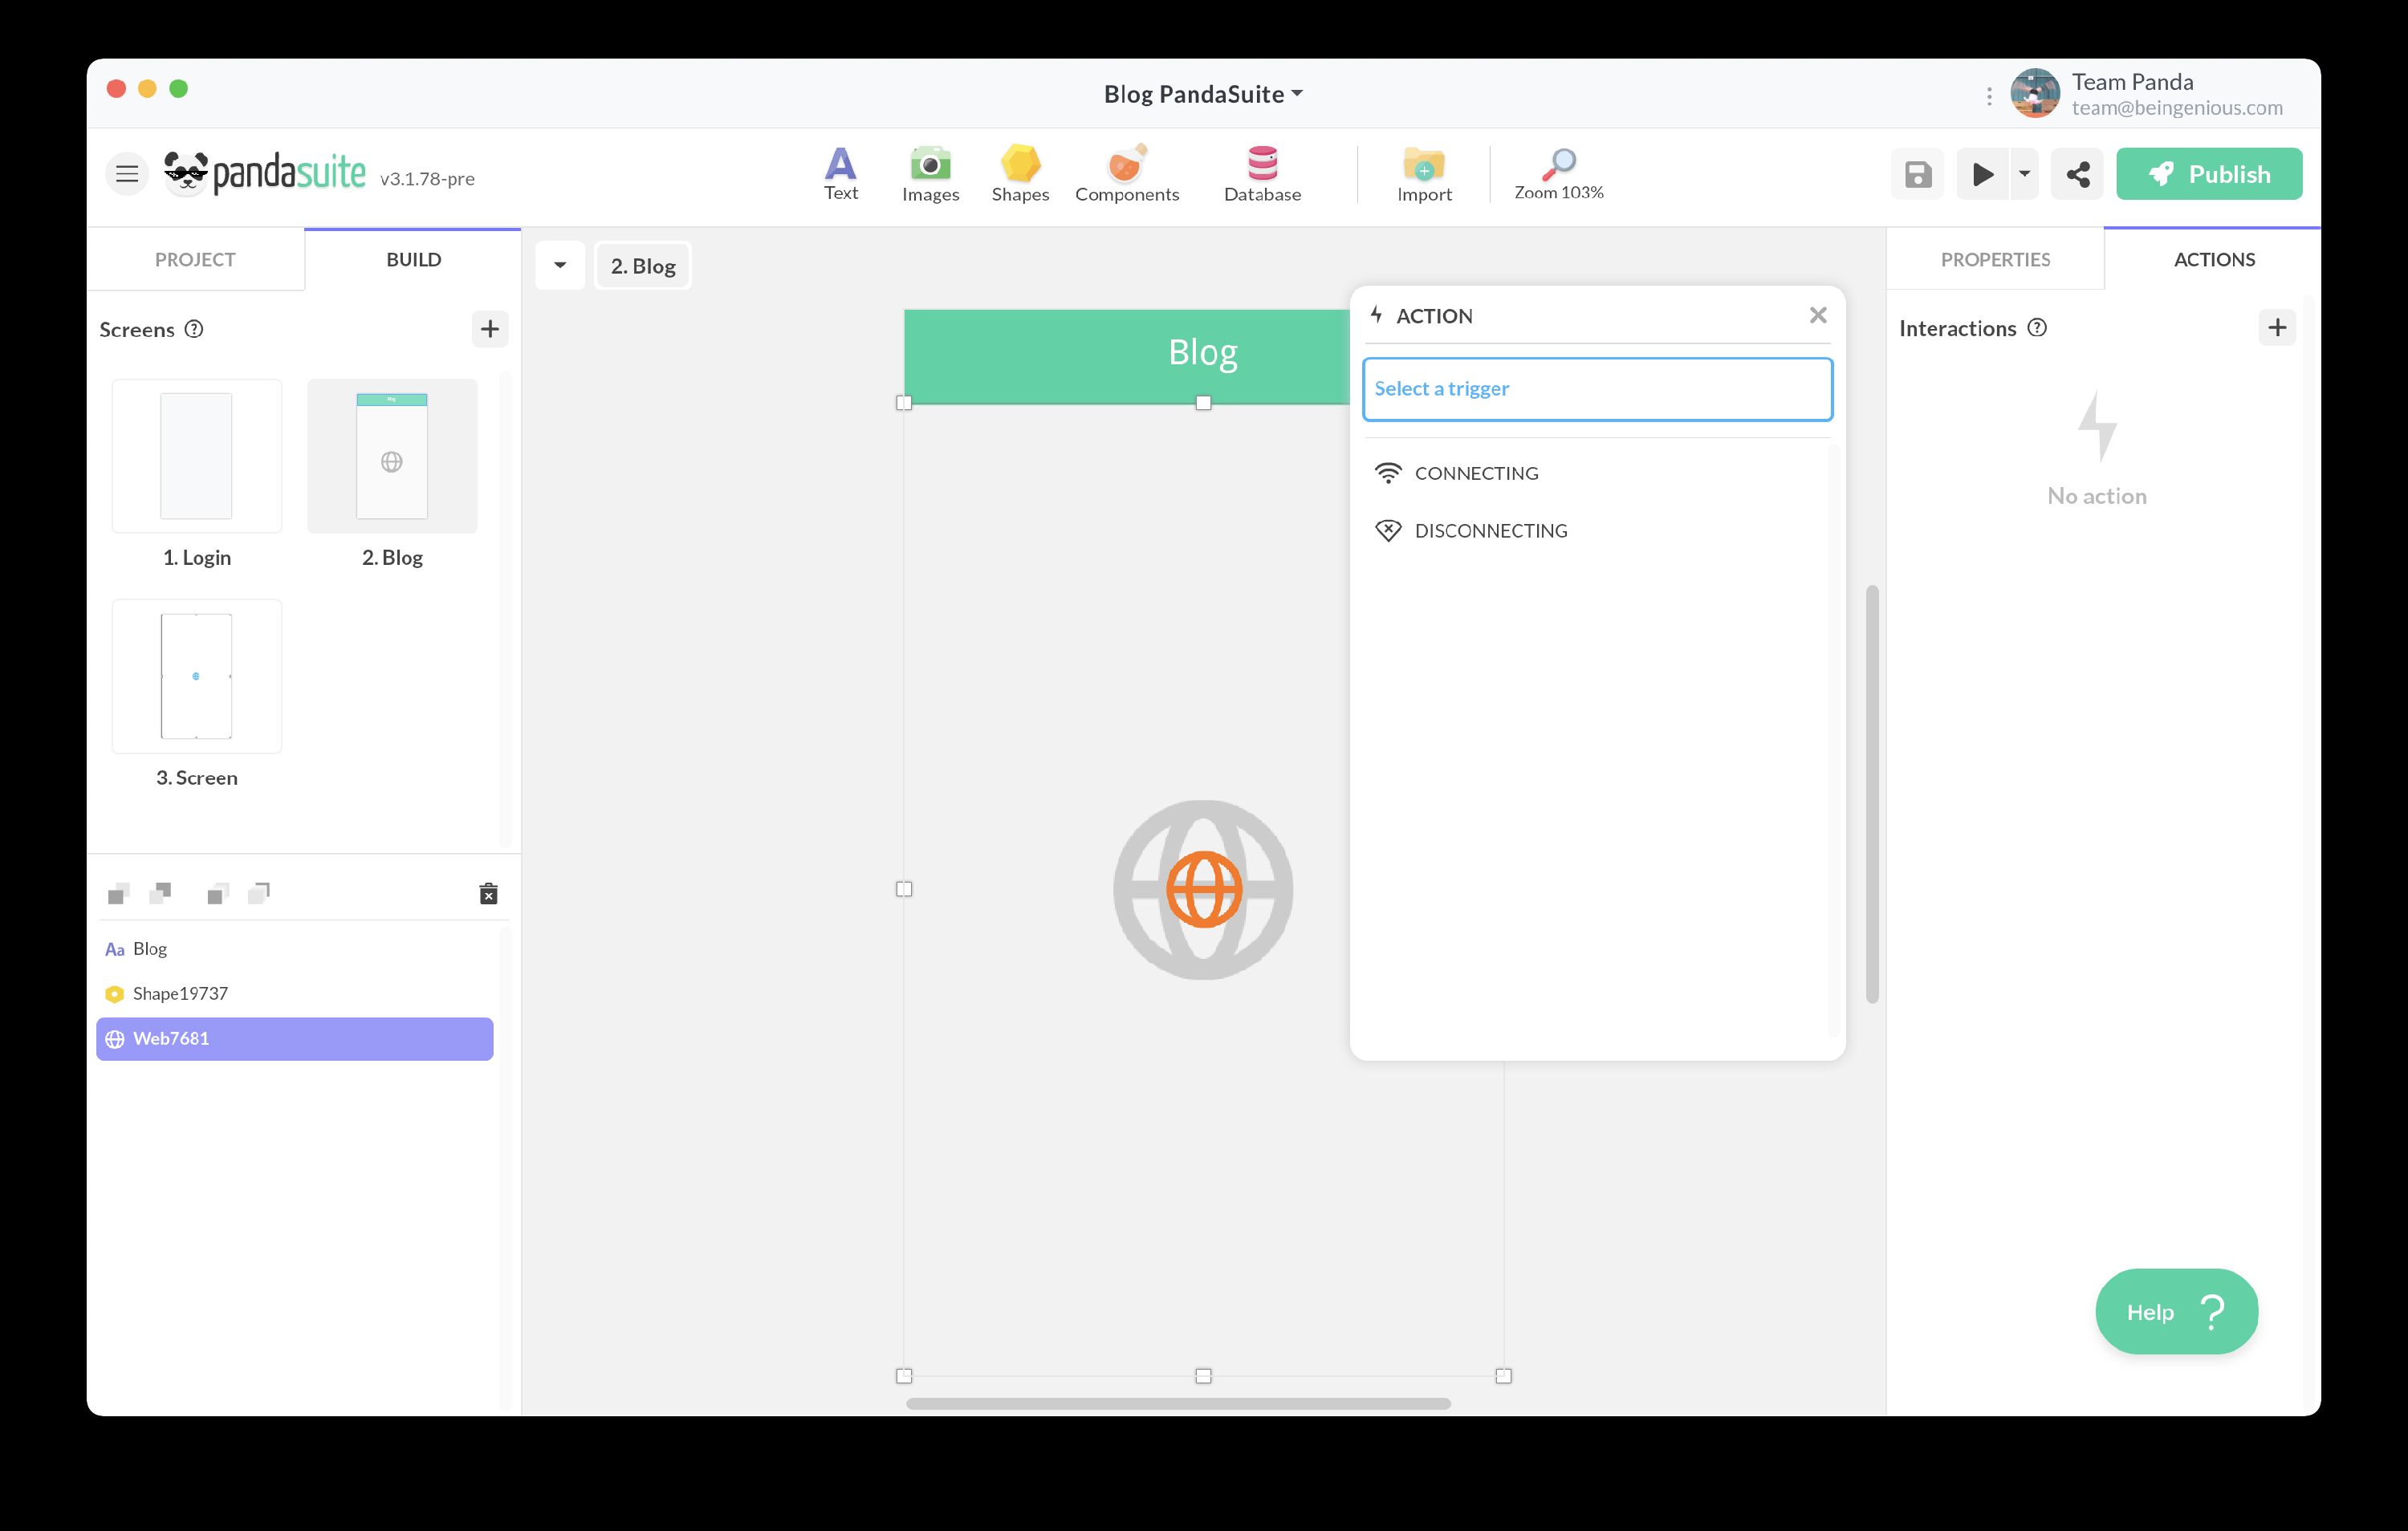Click the Publish button
The width and height of the screenshot is (2408, 1531).
point(2208,175)
